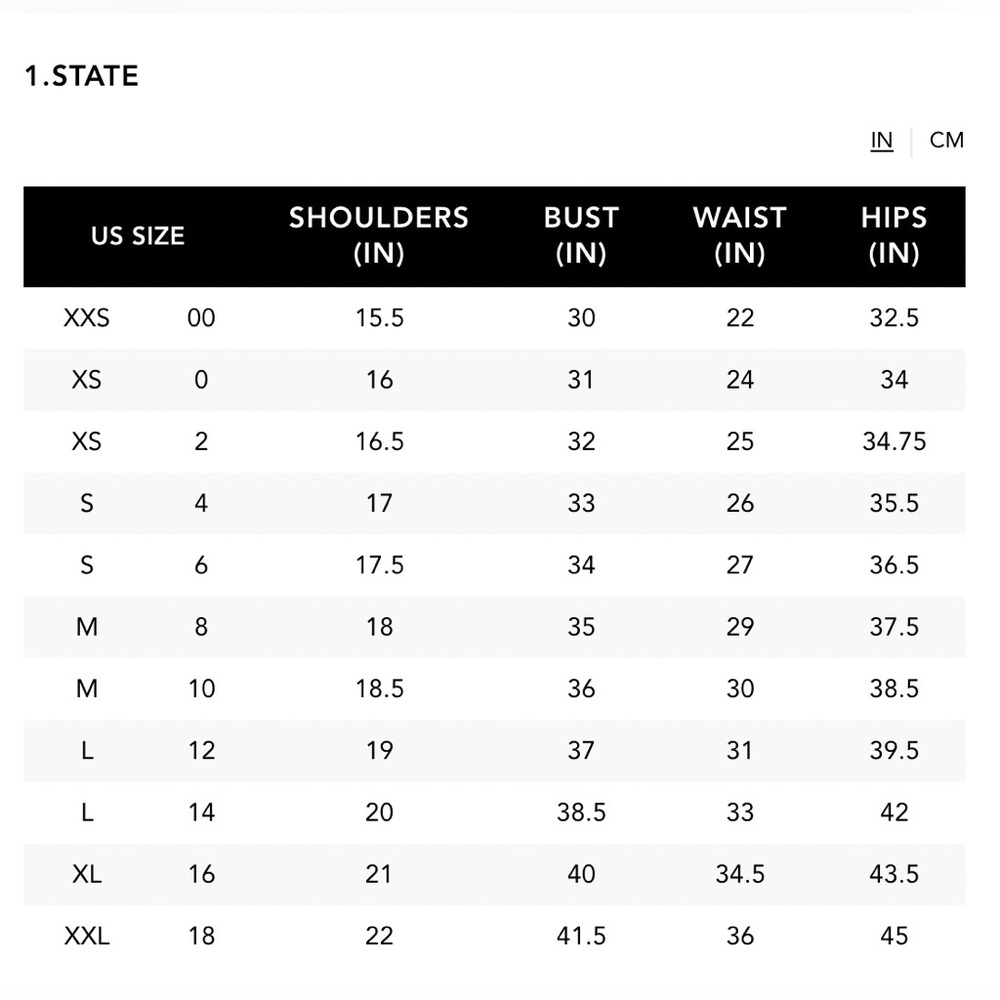Click US size number 12

click(201, 751)
